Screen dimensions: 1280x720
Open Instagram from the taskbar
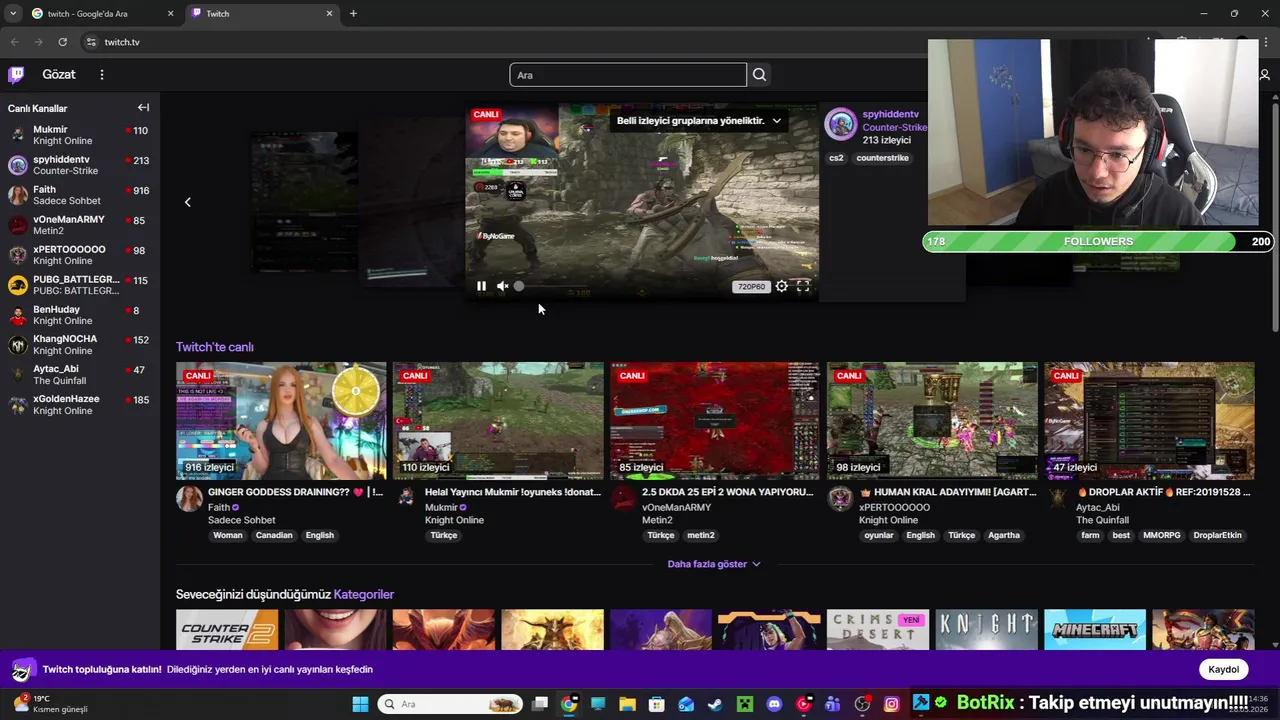pyautogui.click(x=891, y=704)
